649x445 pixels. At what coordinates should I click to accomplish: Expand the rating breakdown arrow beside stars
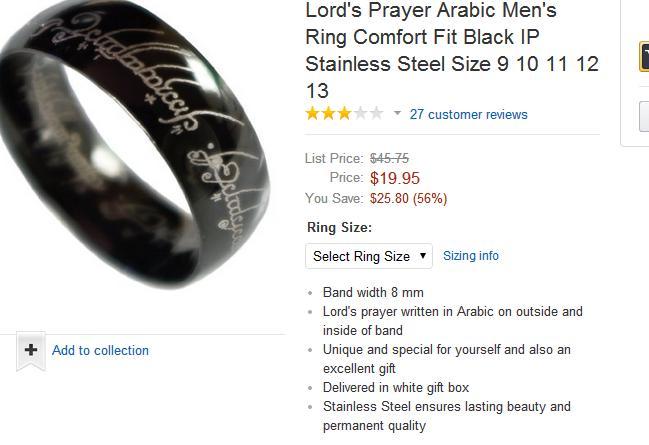[397, 113]
